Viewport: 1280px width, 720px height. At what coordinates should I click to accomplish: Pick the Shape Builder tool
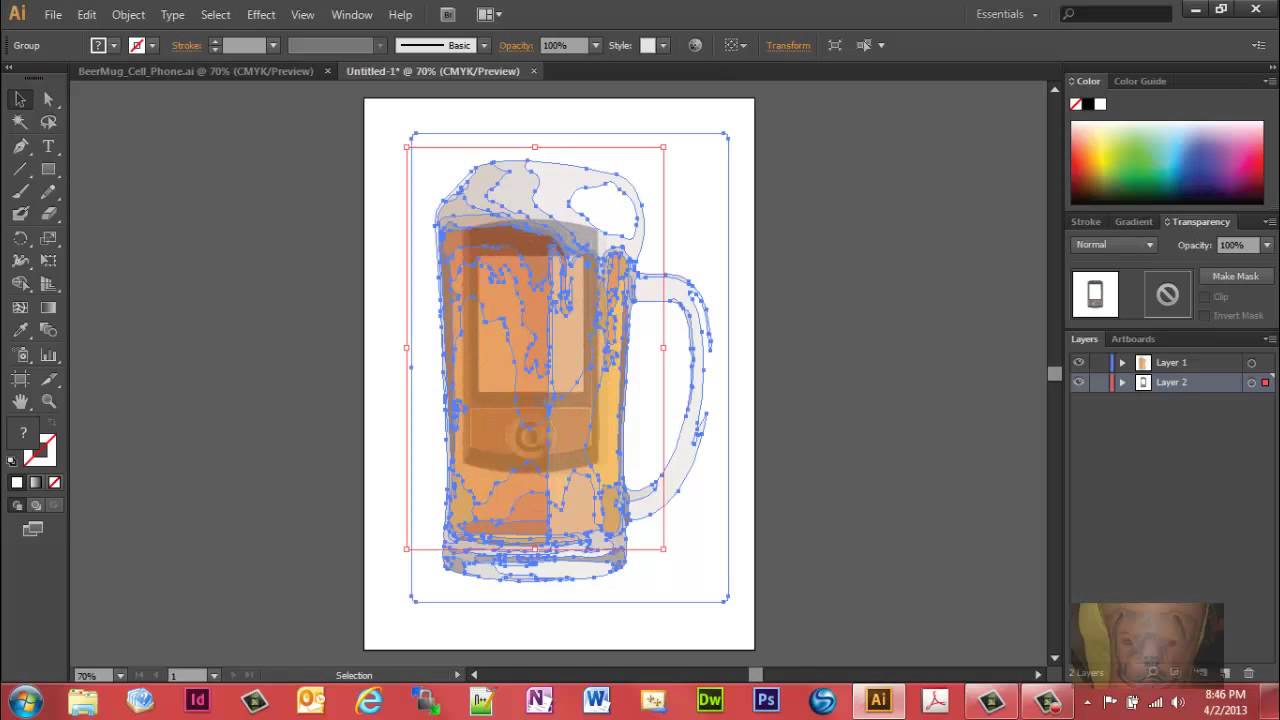click(20, 285)
